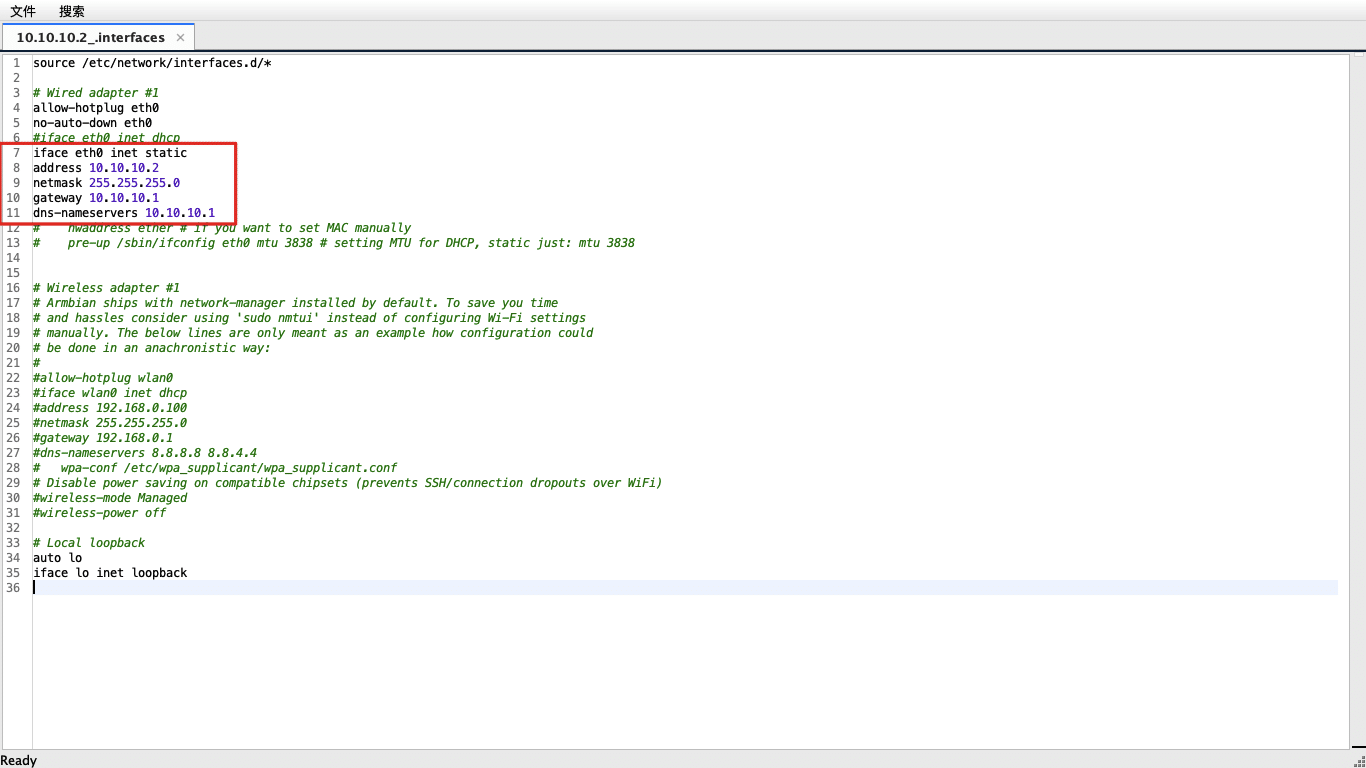Click the 'iface eth0 inet static' line
Screen dimensions: 1366x768
click(x=110, y=153)
